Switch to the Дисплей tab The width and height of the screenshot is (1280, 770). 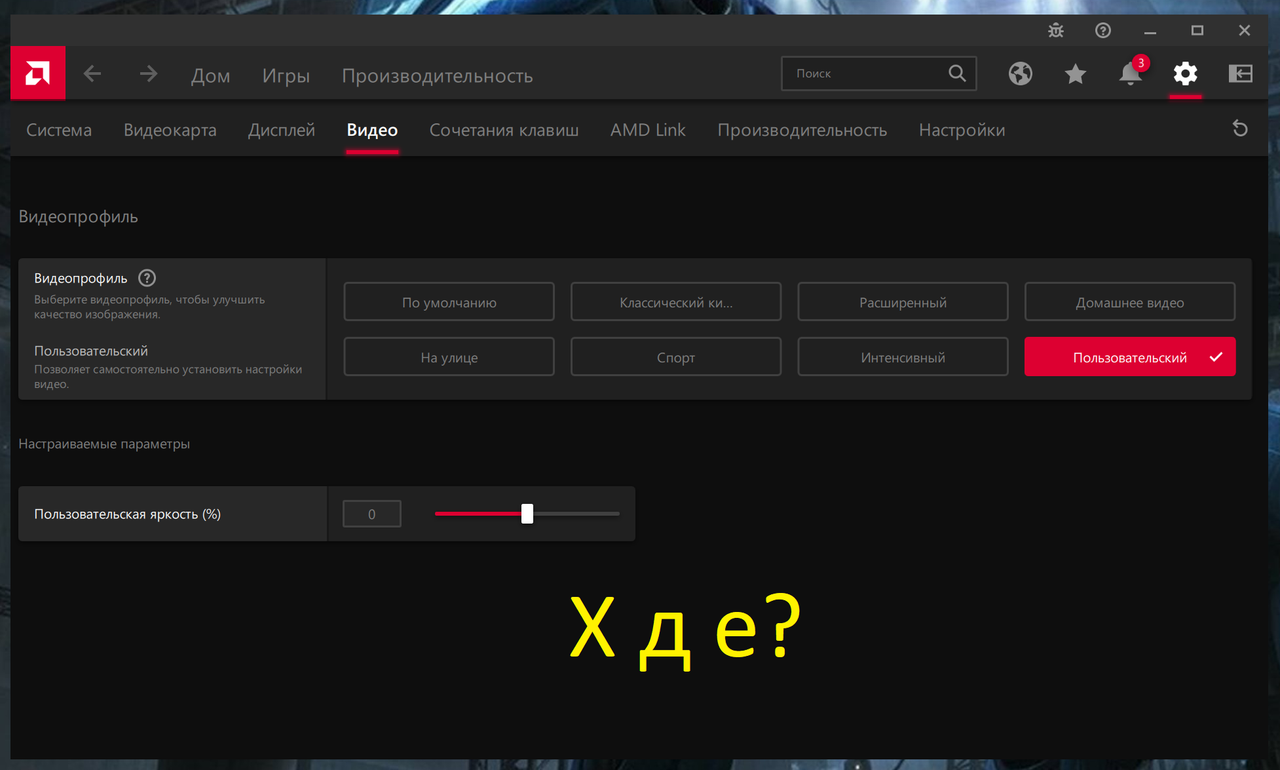[281, 130]
